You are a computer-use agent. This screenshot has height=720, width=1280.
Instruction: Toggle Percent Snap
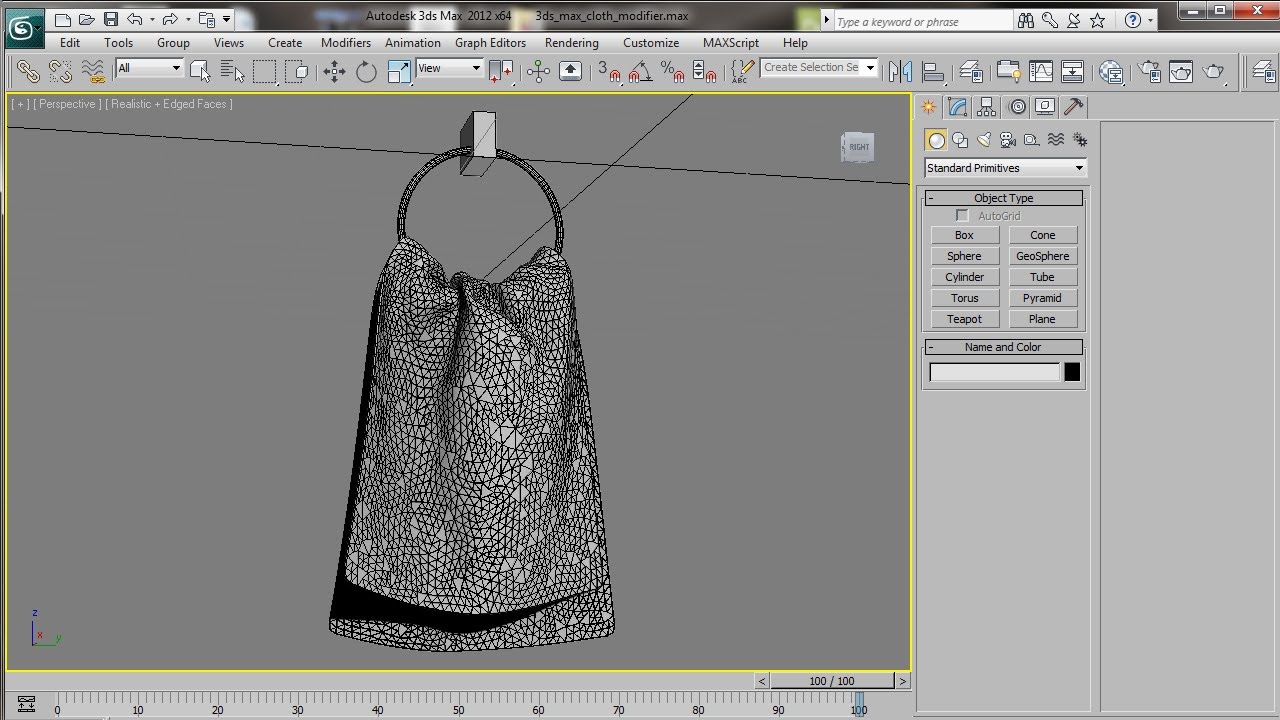tap(673, 71)
